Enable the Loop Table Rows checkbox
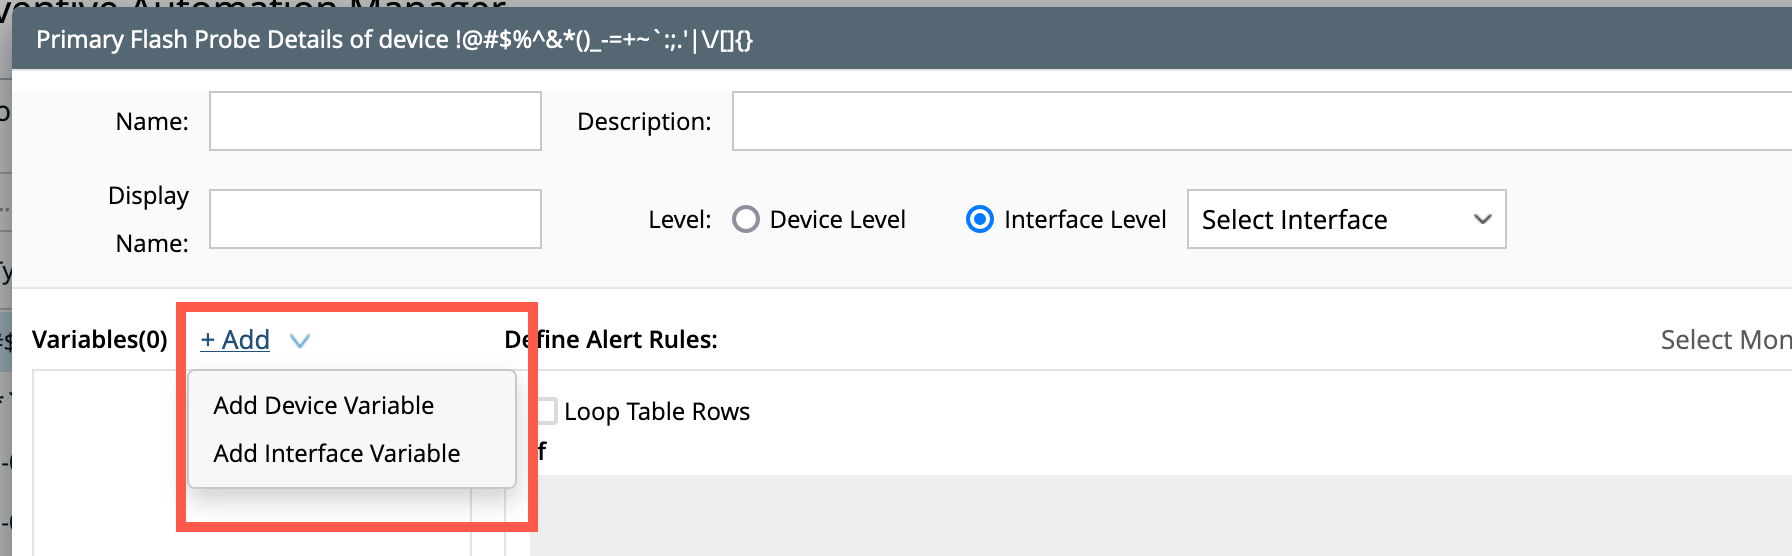 tap(547, 411)
